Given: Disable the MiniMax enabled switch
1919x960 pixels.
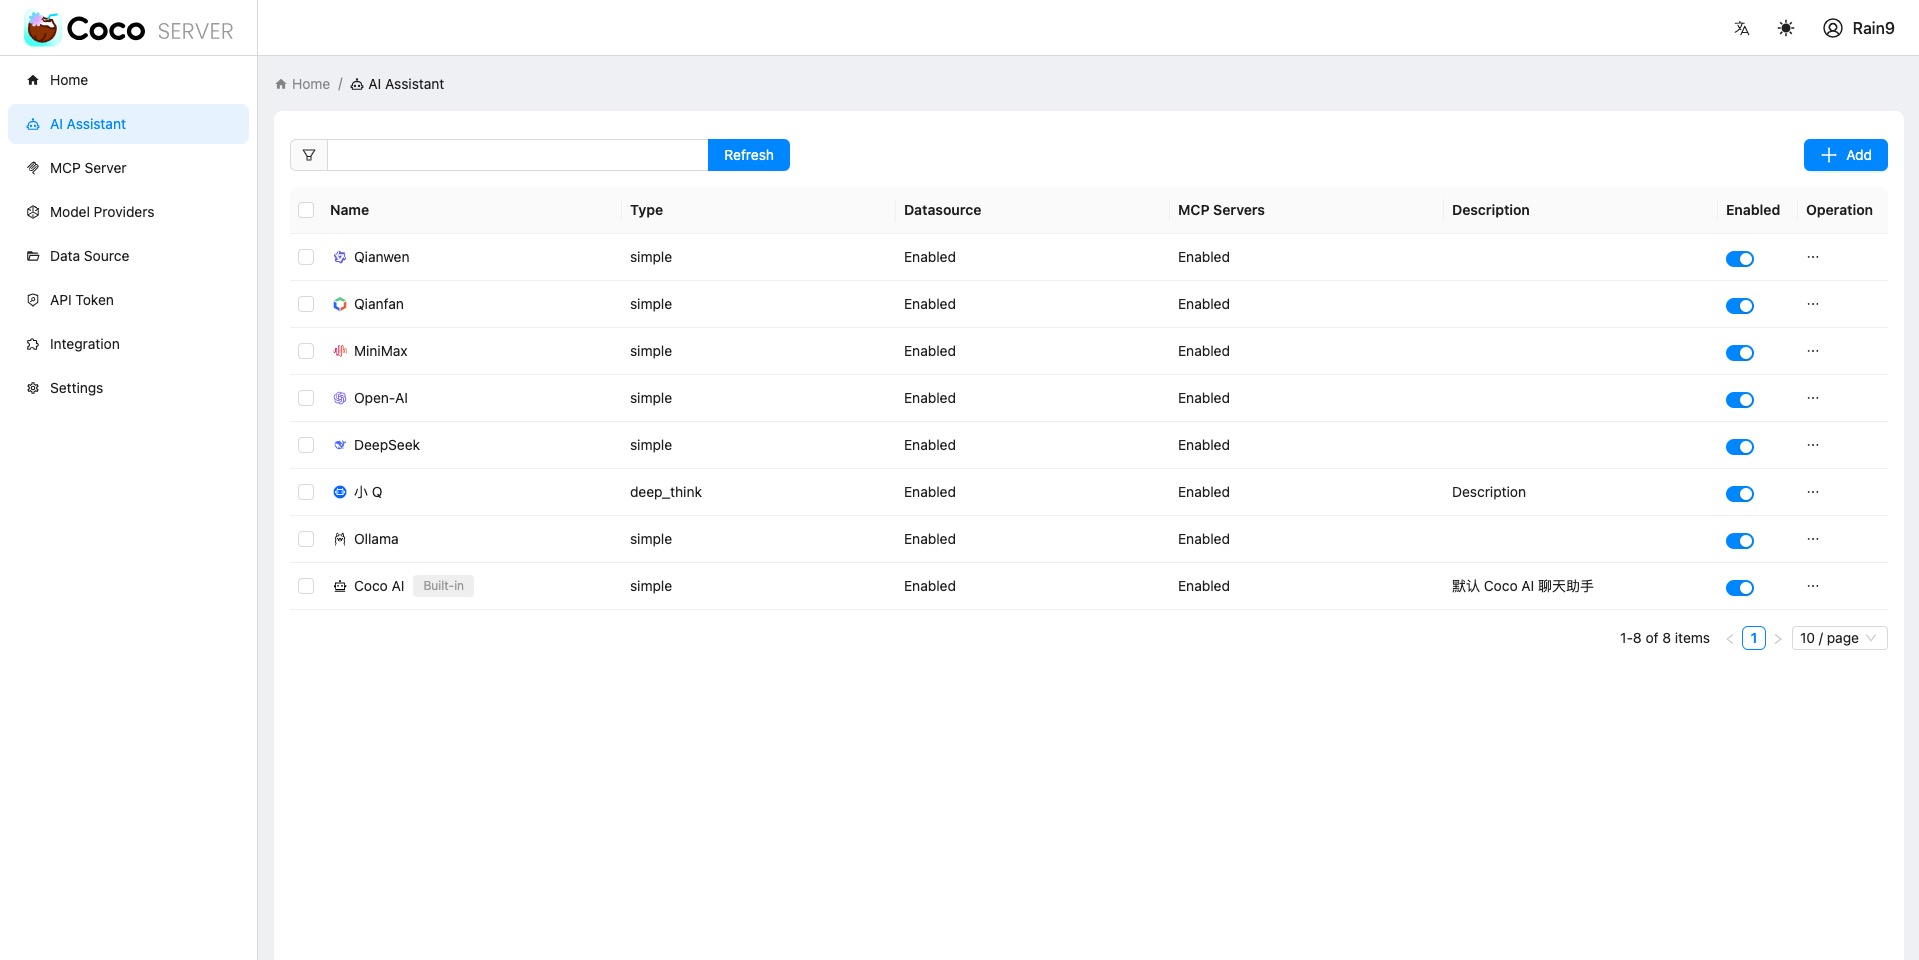Looking at the screenshot, I should click(1740, 353).
